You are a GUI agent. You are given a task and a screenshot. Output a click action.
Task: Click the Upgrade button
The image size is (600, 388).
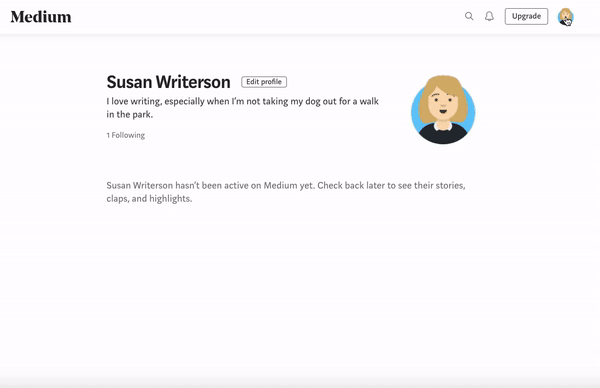526,16
